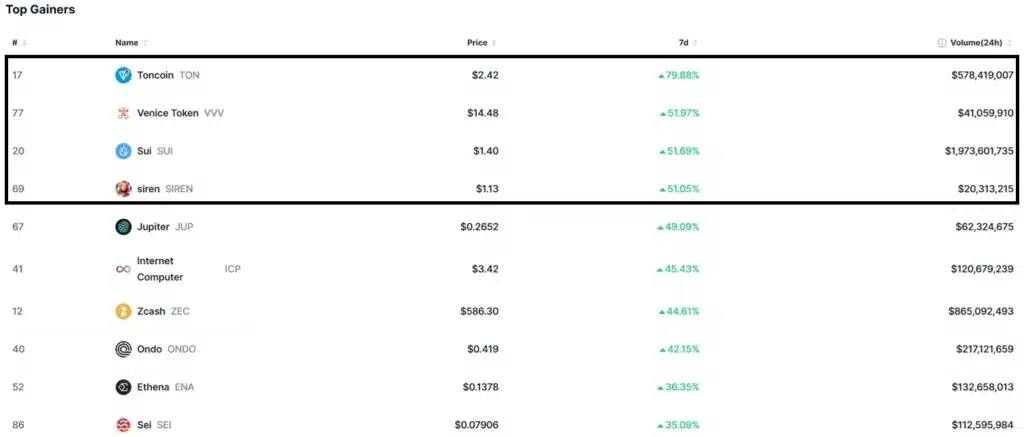
Task: Click the Ethena logo icon
Action: coord(123,387)
